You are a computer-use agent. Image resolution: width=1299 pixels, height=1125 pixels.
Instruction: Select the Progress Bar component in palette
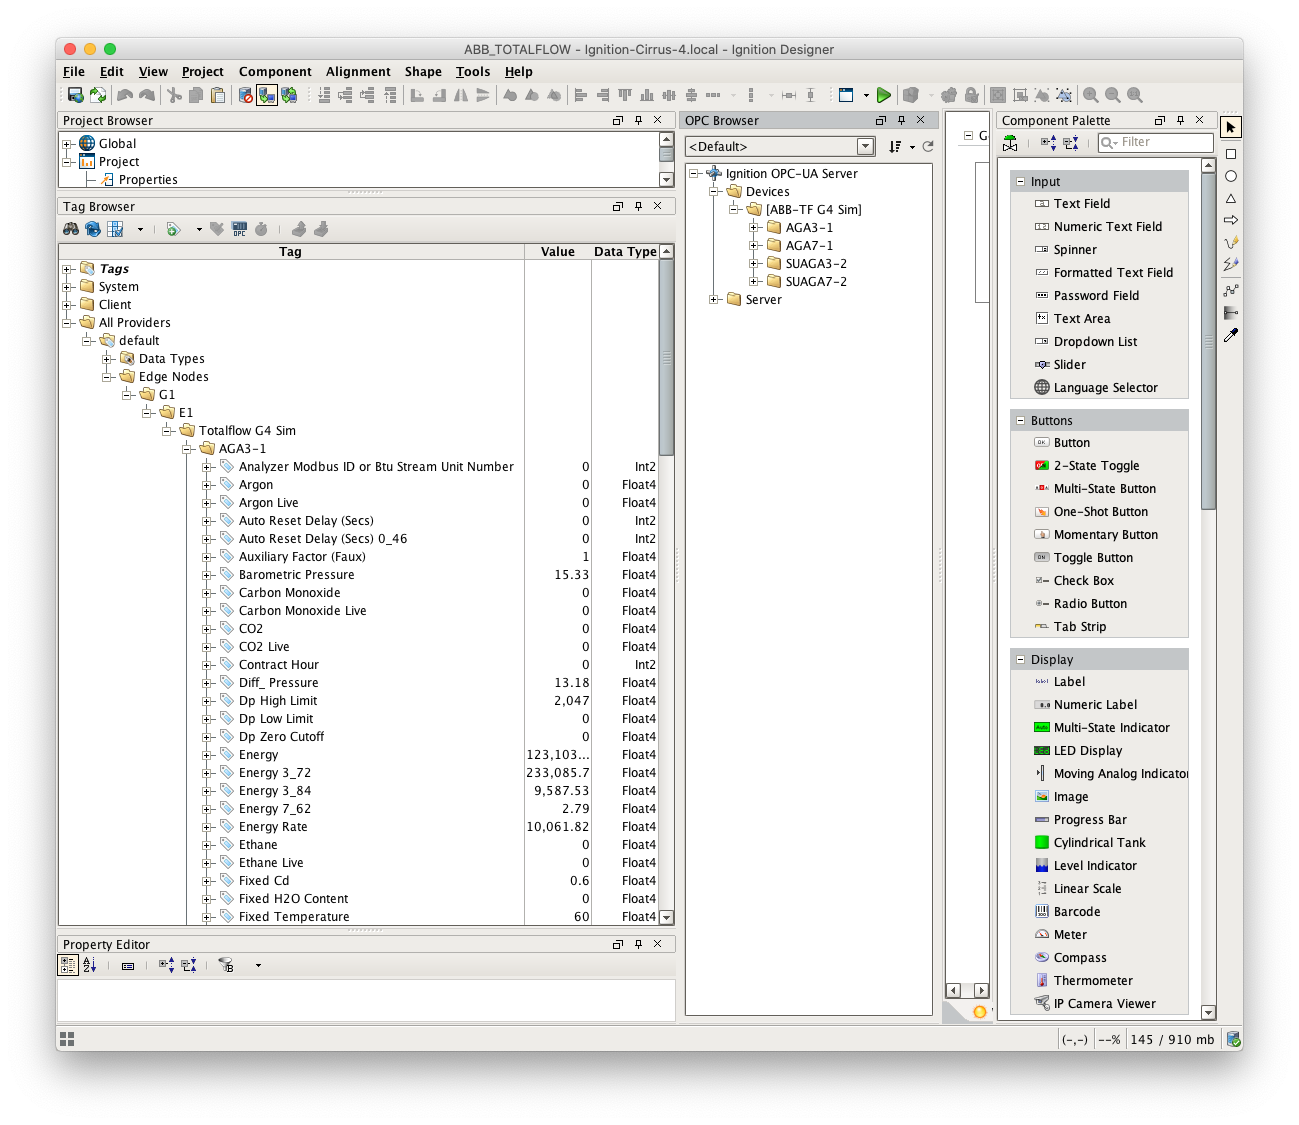tap(1080, 820)
